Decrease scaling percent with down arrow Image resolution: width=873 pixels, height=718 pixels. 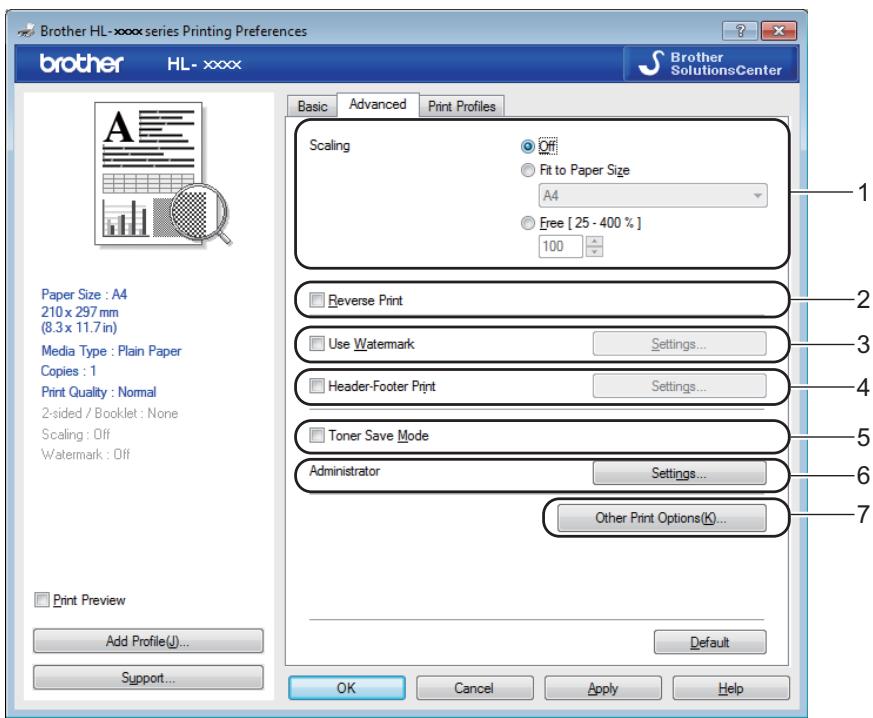click(x=595, y=252)
